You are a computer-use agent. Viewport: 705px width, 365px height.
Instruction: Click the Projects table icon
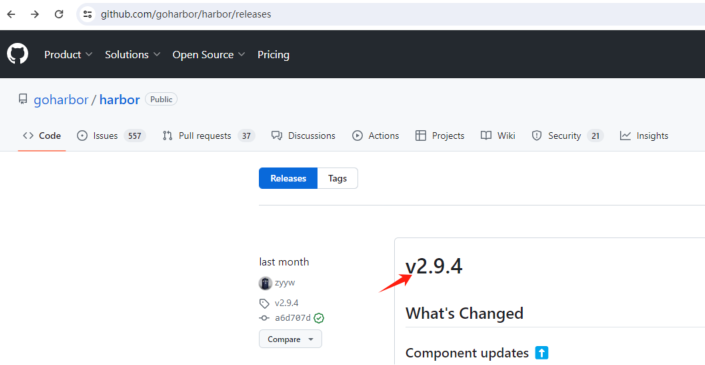(x=421, y=136)
